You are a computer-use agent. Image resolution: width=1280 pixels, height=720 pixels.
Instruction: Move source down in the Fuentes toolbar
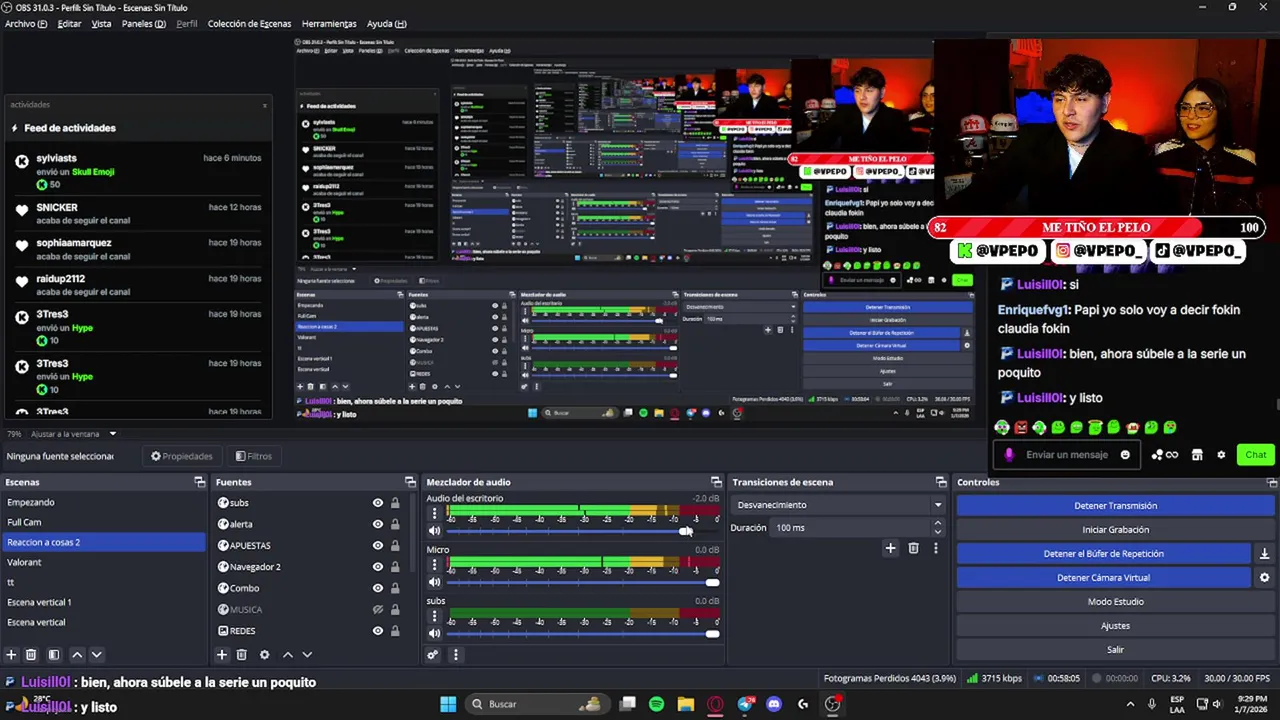pos(307,655)
